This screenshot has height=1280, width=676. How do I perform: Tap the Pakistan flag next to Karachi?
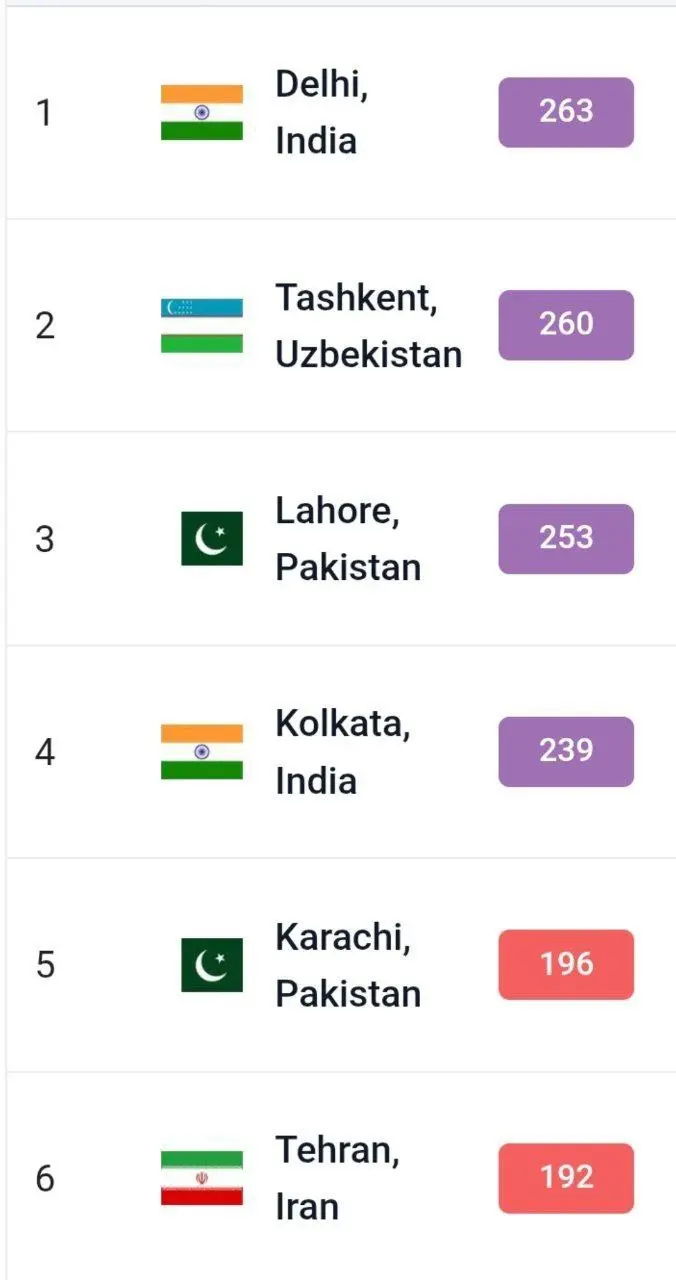(211, 965)
